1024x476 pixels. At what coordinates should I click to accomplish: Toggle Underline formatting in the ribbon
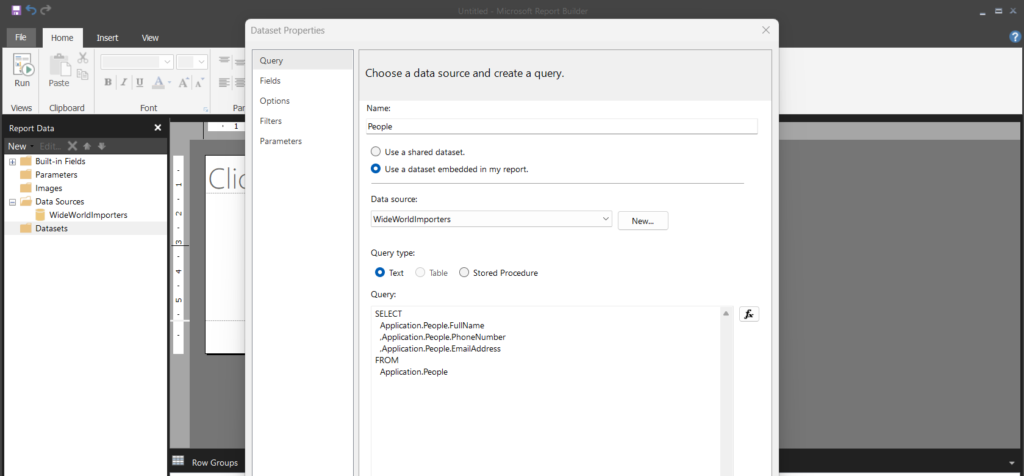coord(139,82)
